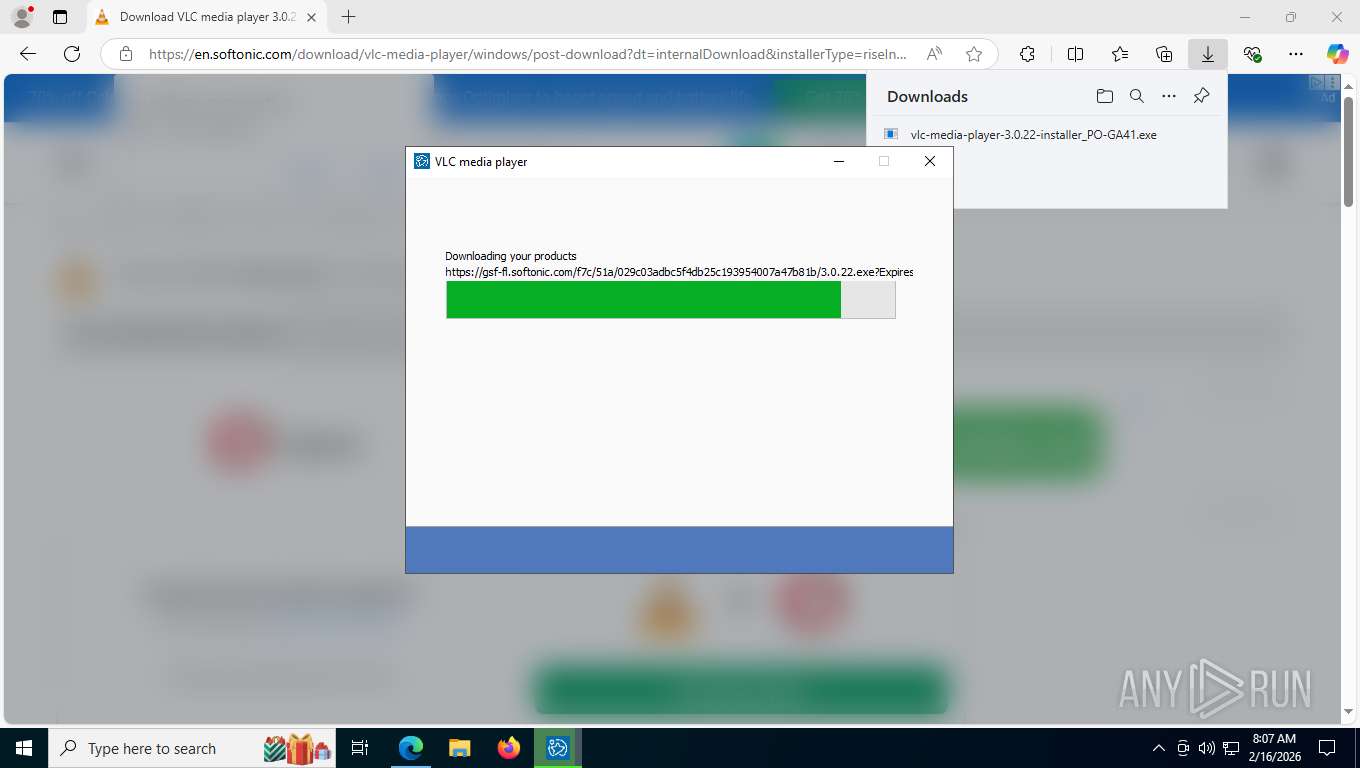
Task: Open the Collections icon
Action: 1164,54
